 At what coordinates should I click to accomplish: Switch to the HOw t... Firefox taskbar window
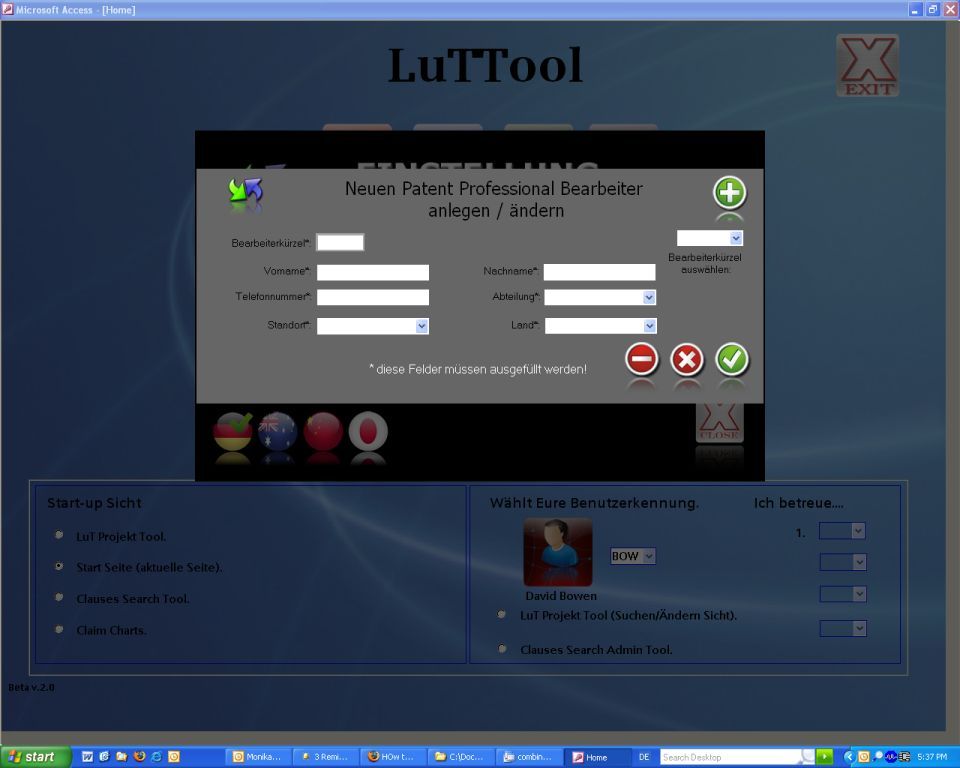point(392,757)
